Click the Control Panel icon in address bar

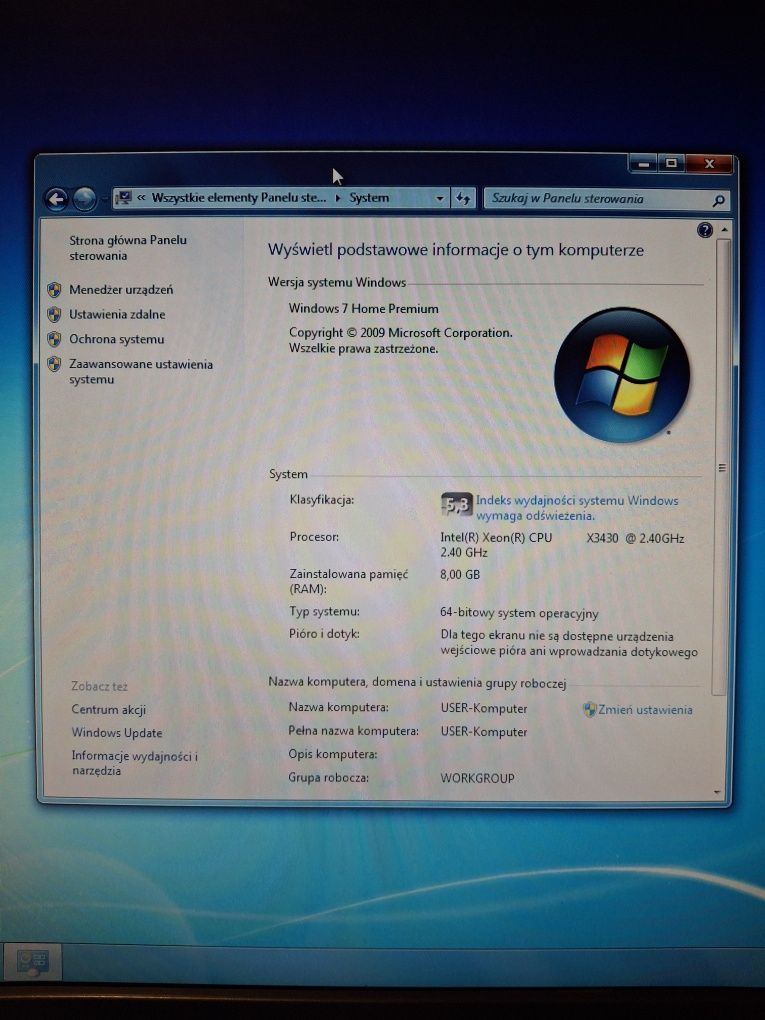[x=124, y=198]
